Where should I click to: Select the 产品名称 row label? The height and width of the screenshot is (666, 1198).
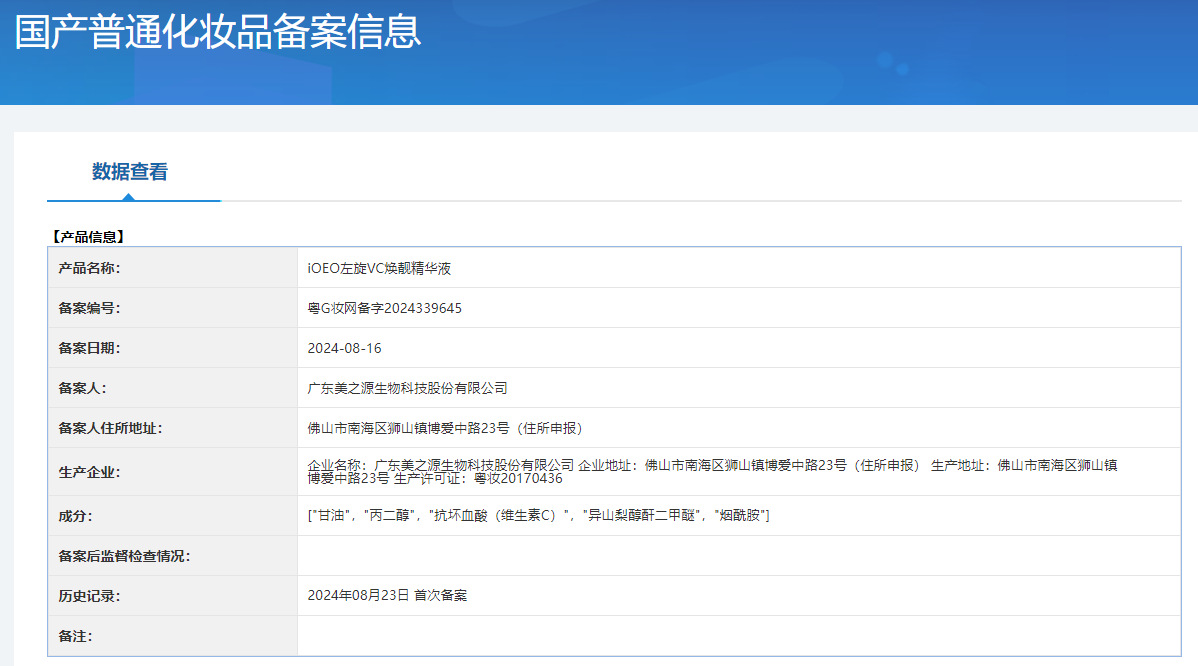[x=89, y=268]
